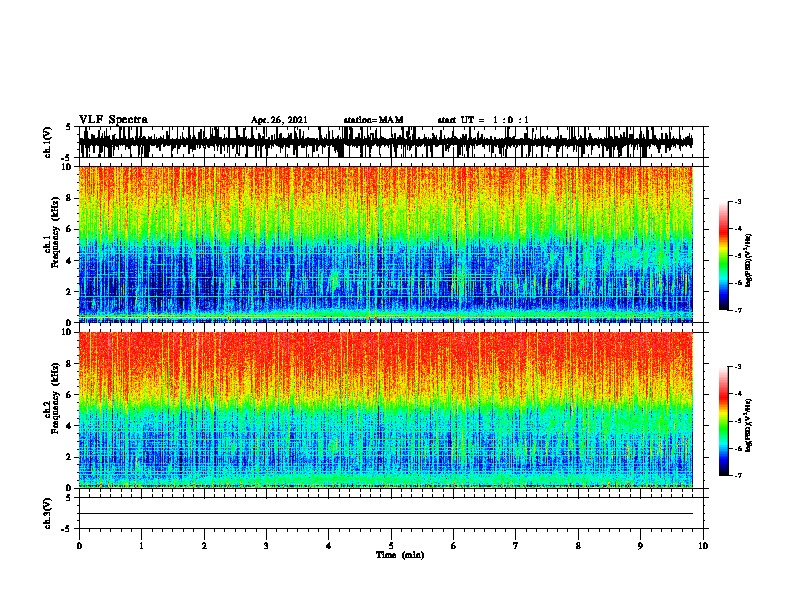Click the ch.1 frequency axis "6" tick label
This screenshot has height=612, width=792.
point(70,229)
